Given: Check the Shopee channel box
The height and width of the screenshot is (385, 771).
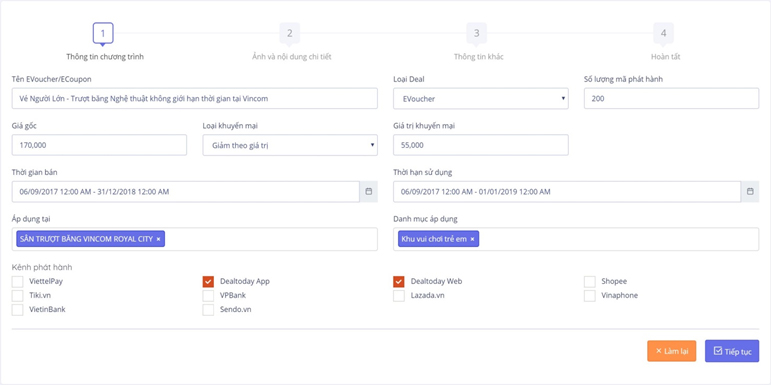Looking at the screenshot, I should tap(590, 282).
